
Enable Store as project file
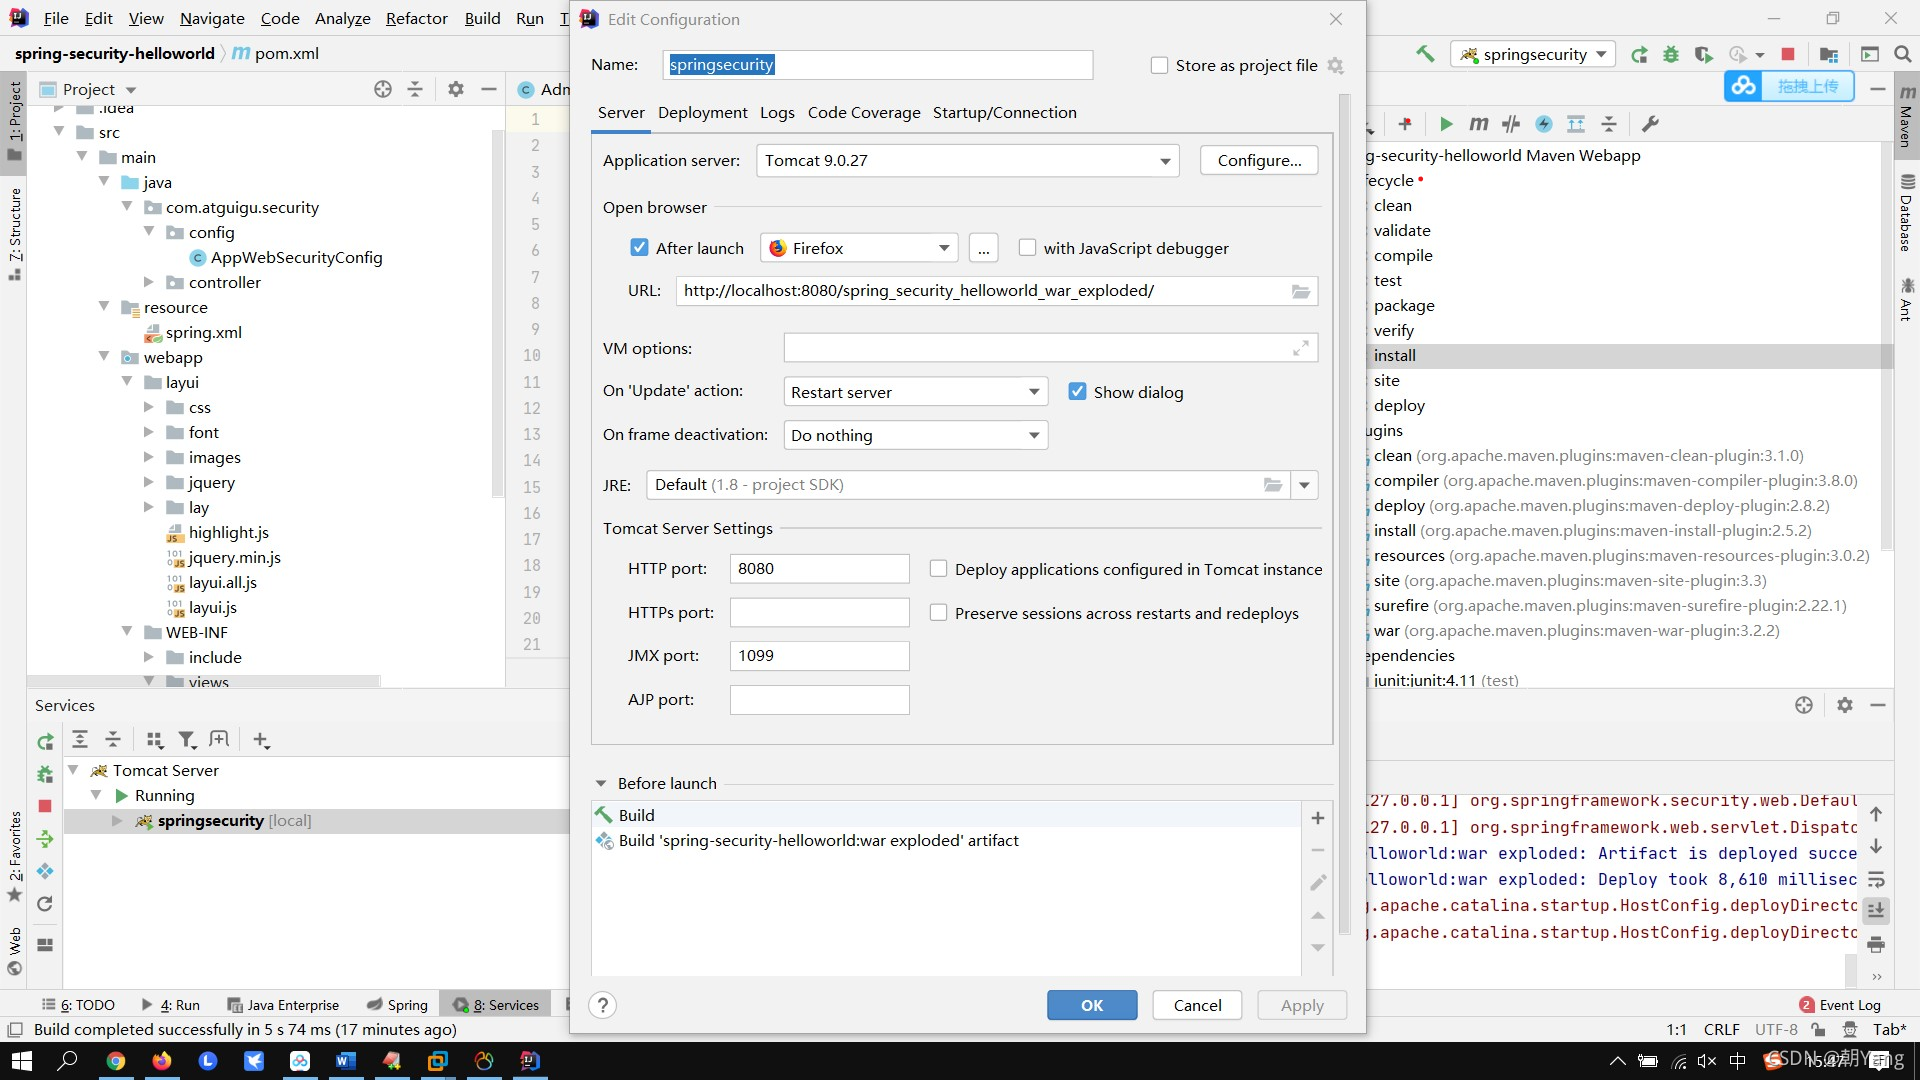[1160, 65]
